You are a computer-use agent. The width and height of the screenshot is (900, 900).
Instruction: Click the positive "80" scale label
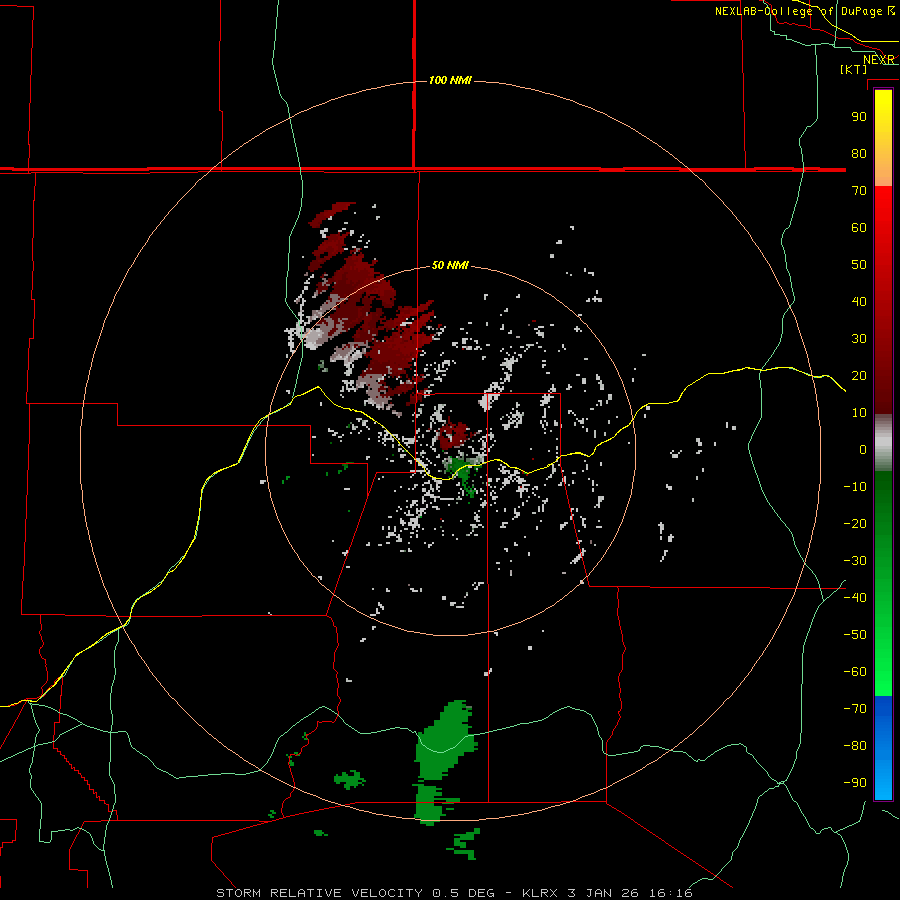pos(859,153)
